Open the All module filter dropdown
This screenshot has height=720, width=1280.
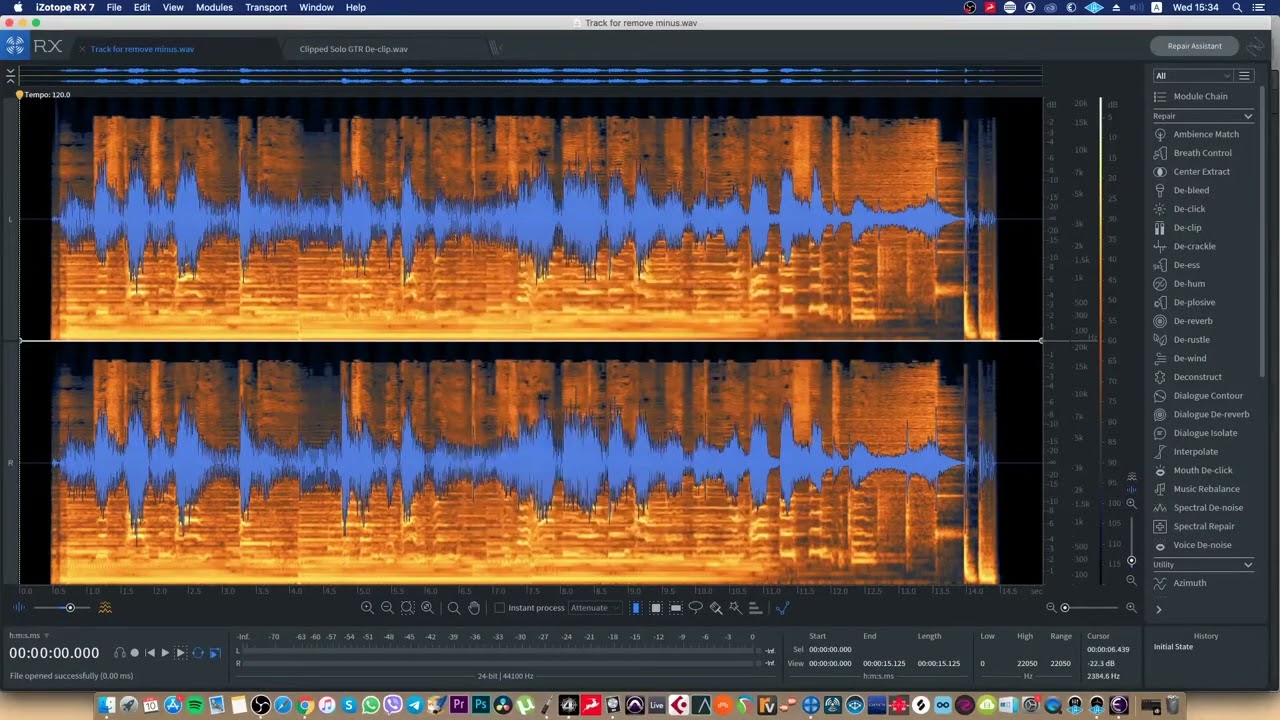pos(1192,76)
